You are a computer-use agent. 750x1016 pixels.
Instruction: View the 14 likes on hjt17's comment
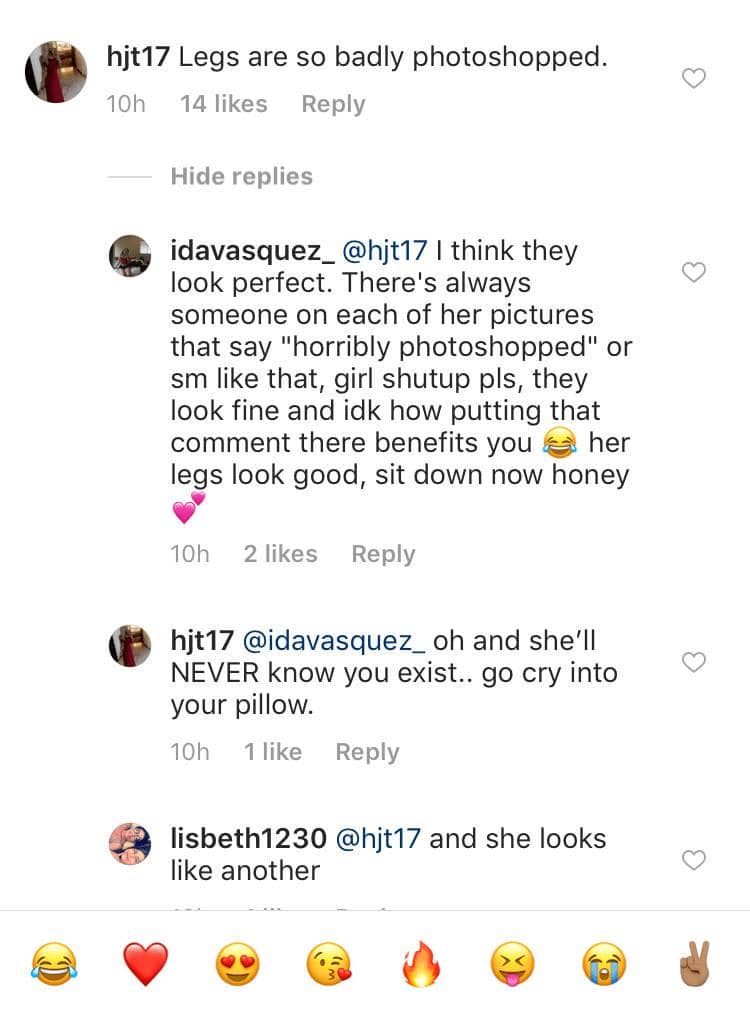pos(223,104)
